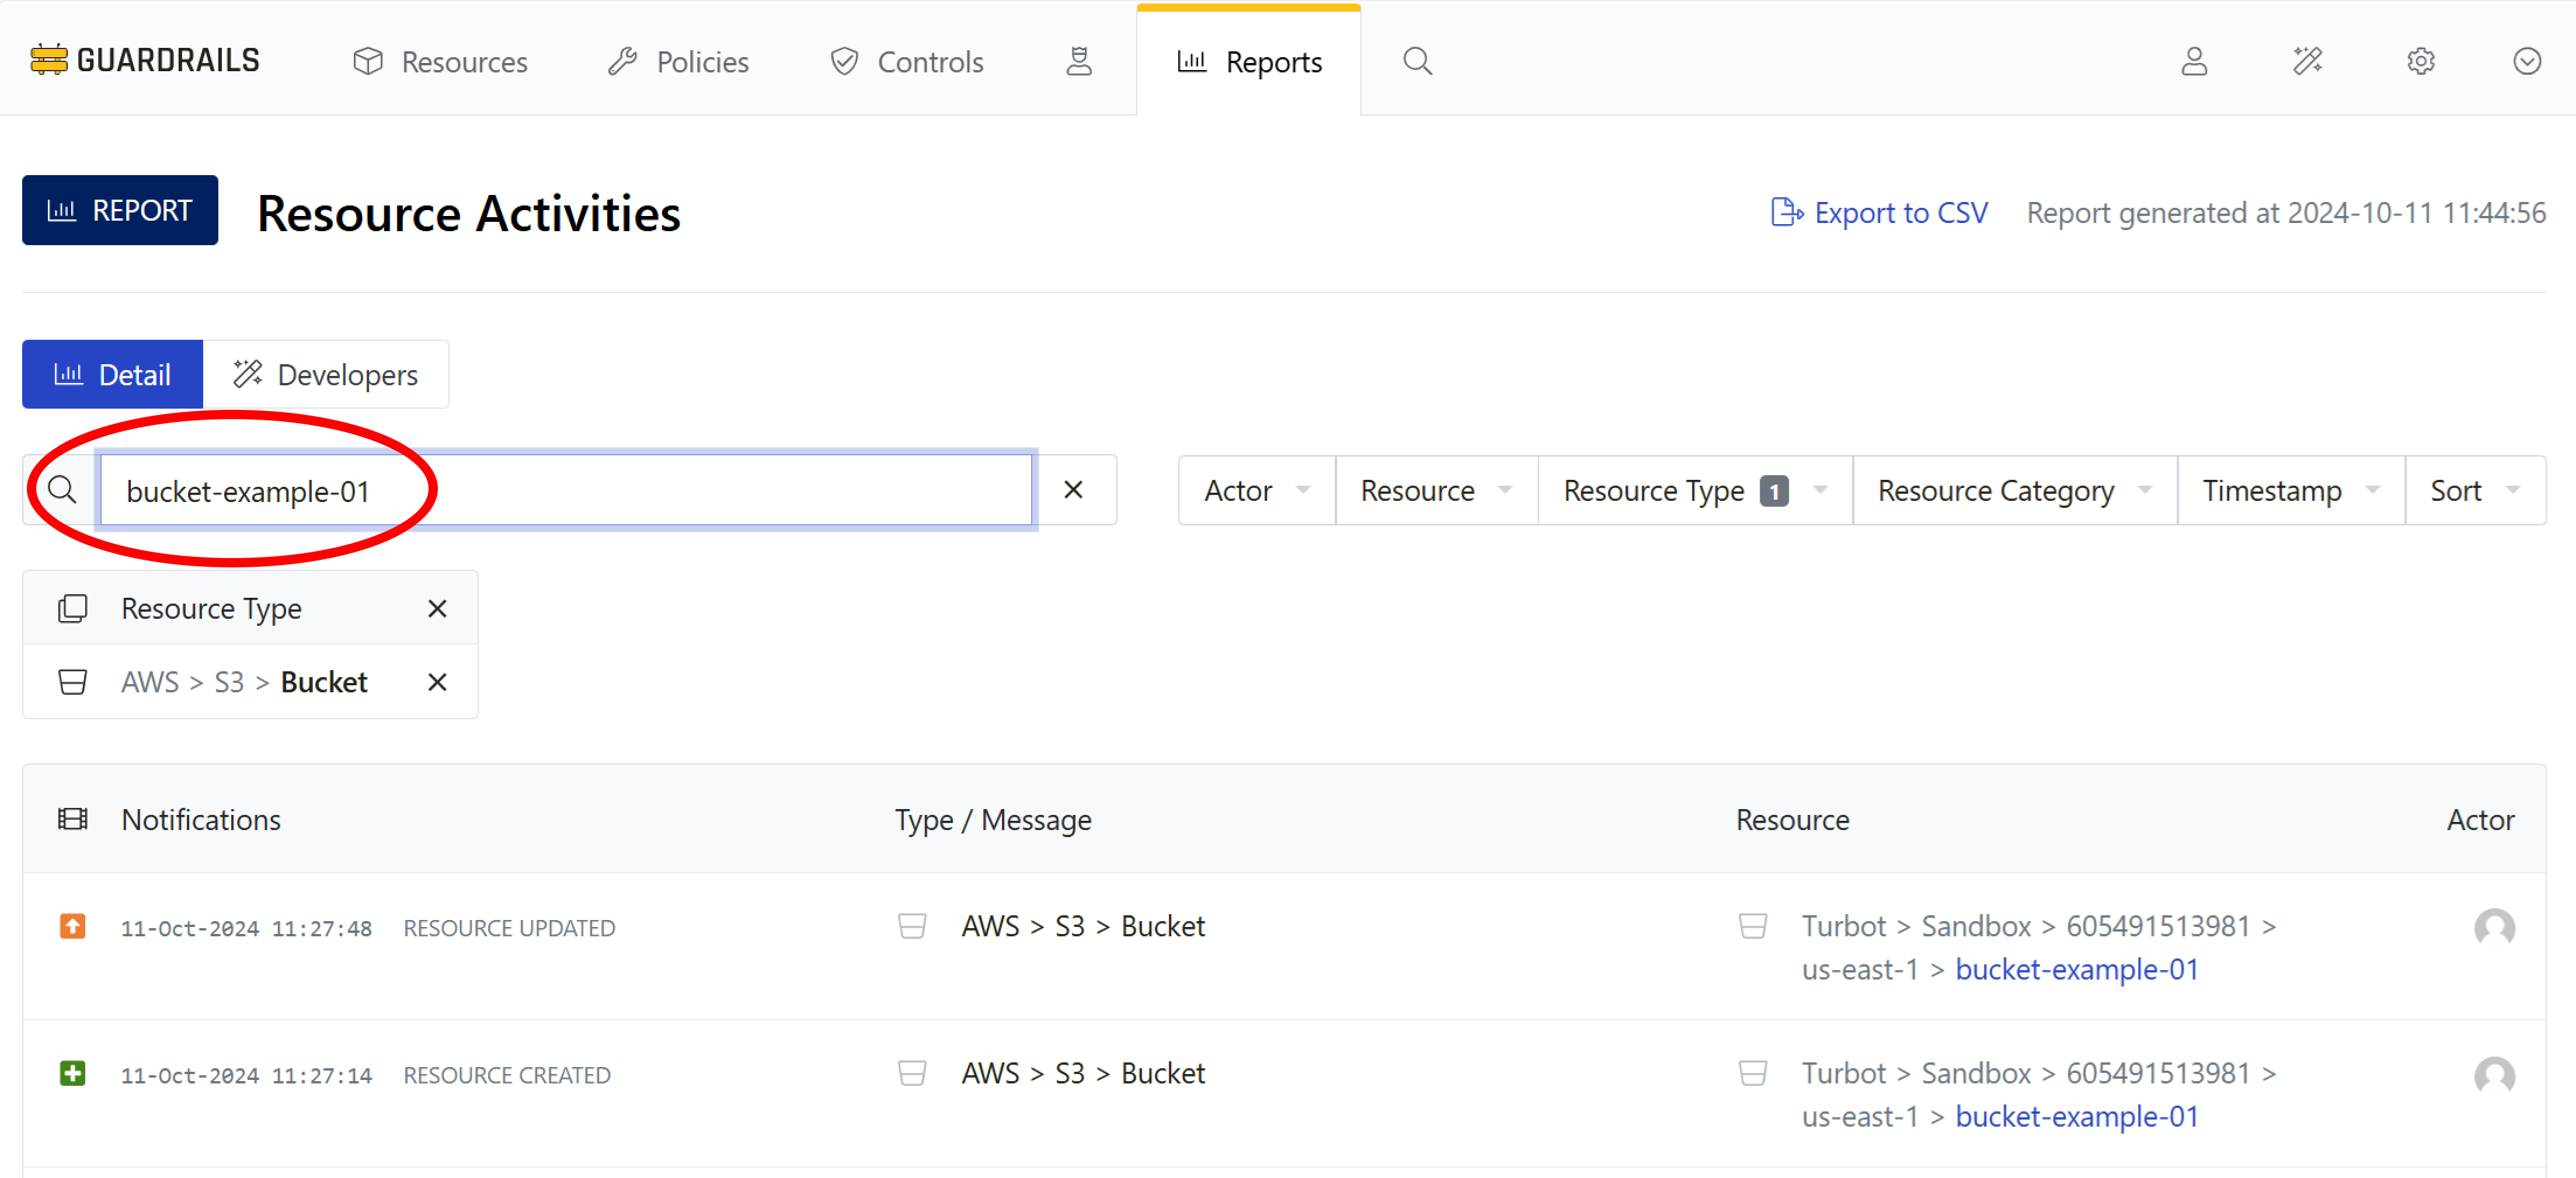Click the user profile icon top right

tap(2193, 61)
